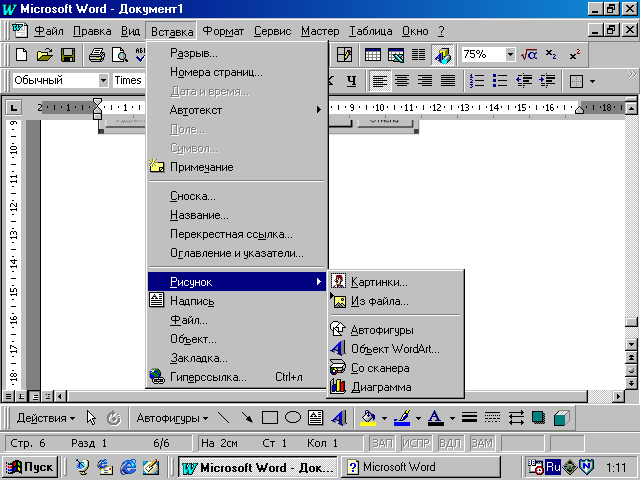Click the Times font name box
The height and width of the screenshot is (480, 640).
128,80
